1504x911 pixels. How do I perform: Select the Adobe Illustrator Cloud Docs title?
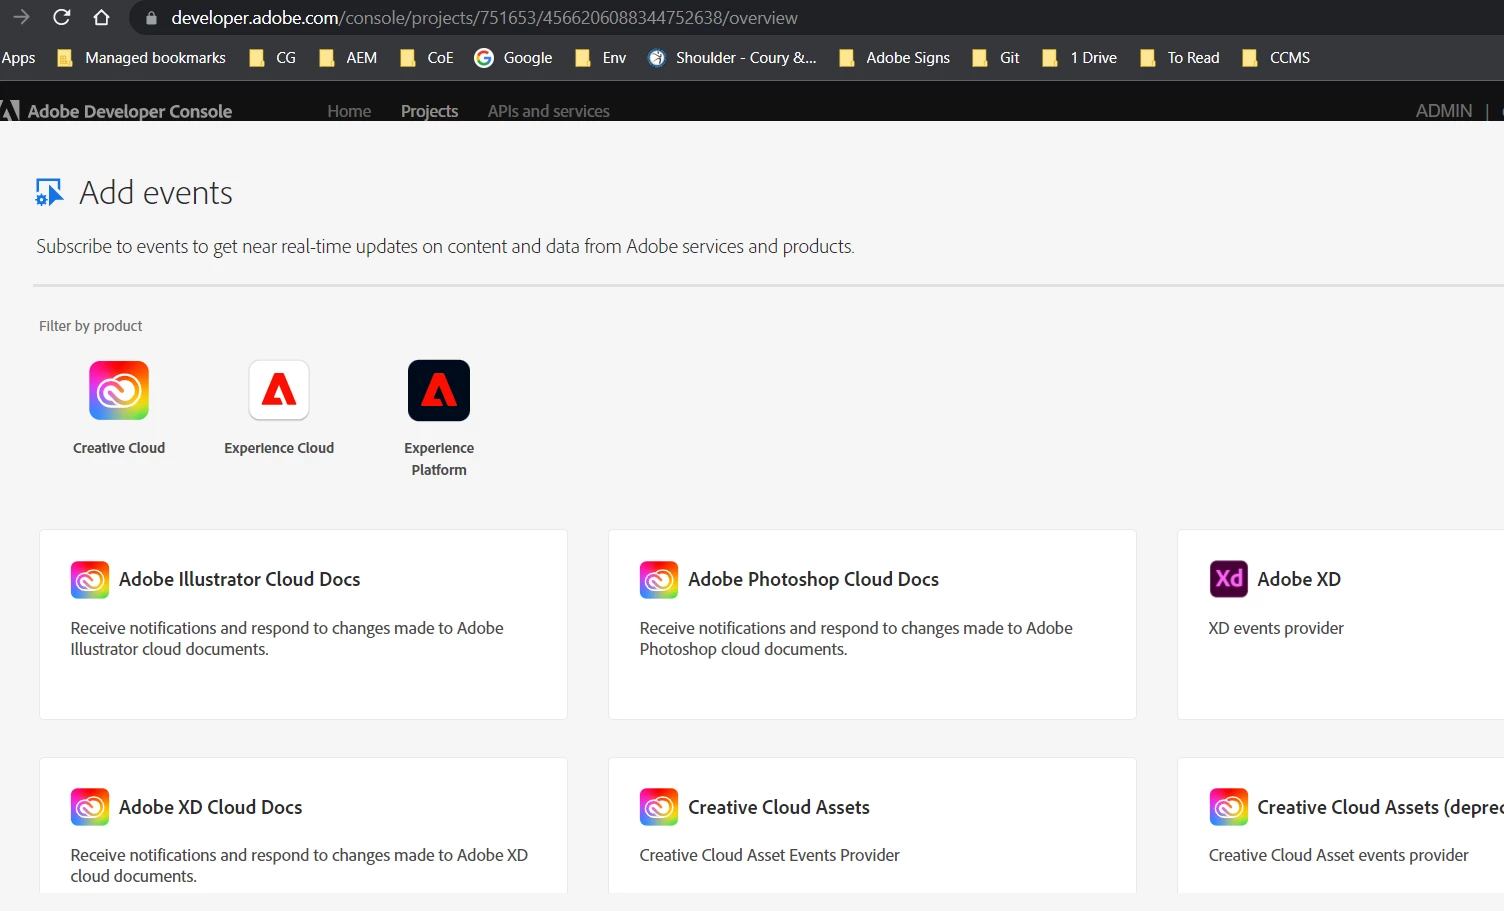(240, 579)
